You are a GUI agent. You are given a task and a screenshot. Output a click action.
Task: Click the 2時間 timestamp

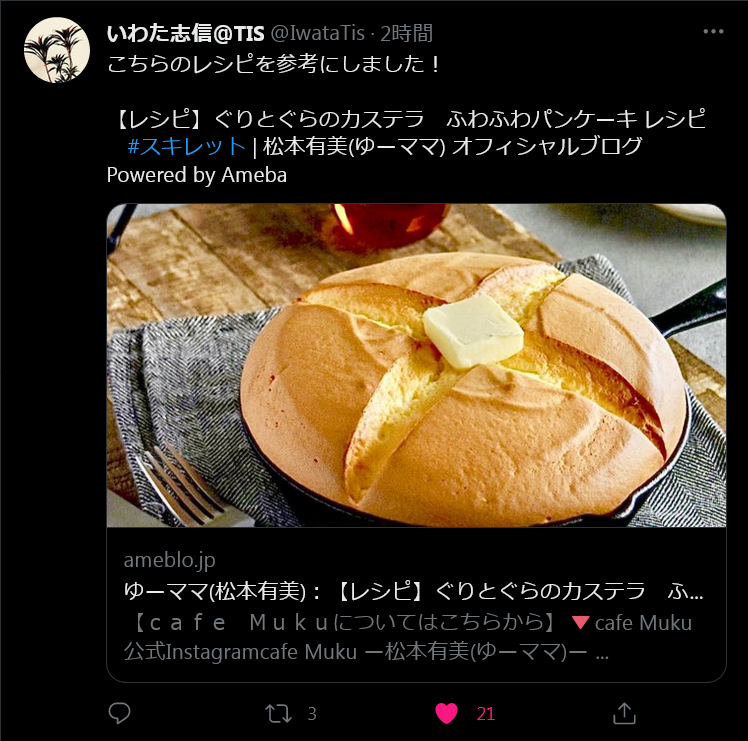pos(406,33)
